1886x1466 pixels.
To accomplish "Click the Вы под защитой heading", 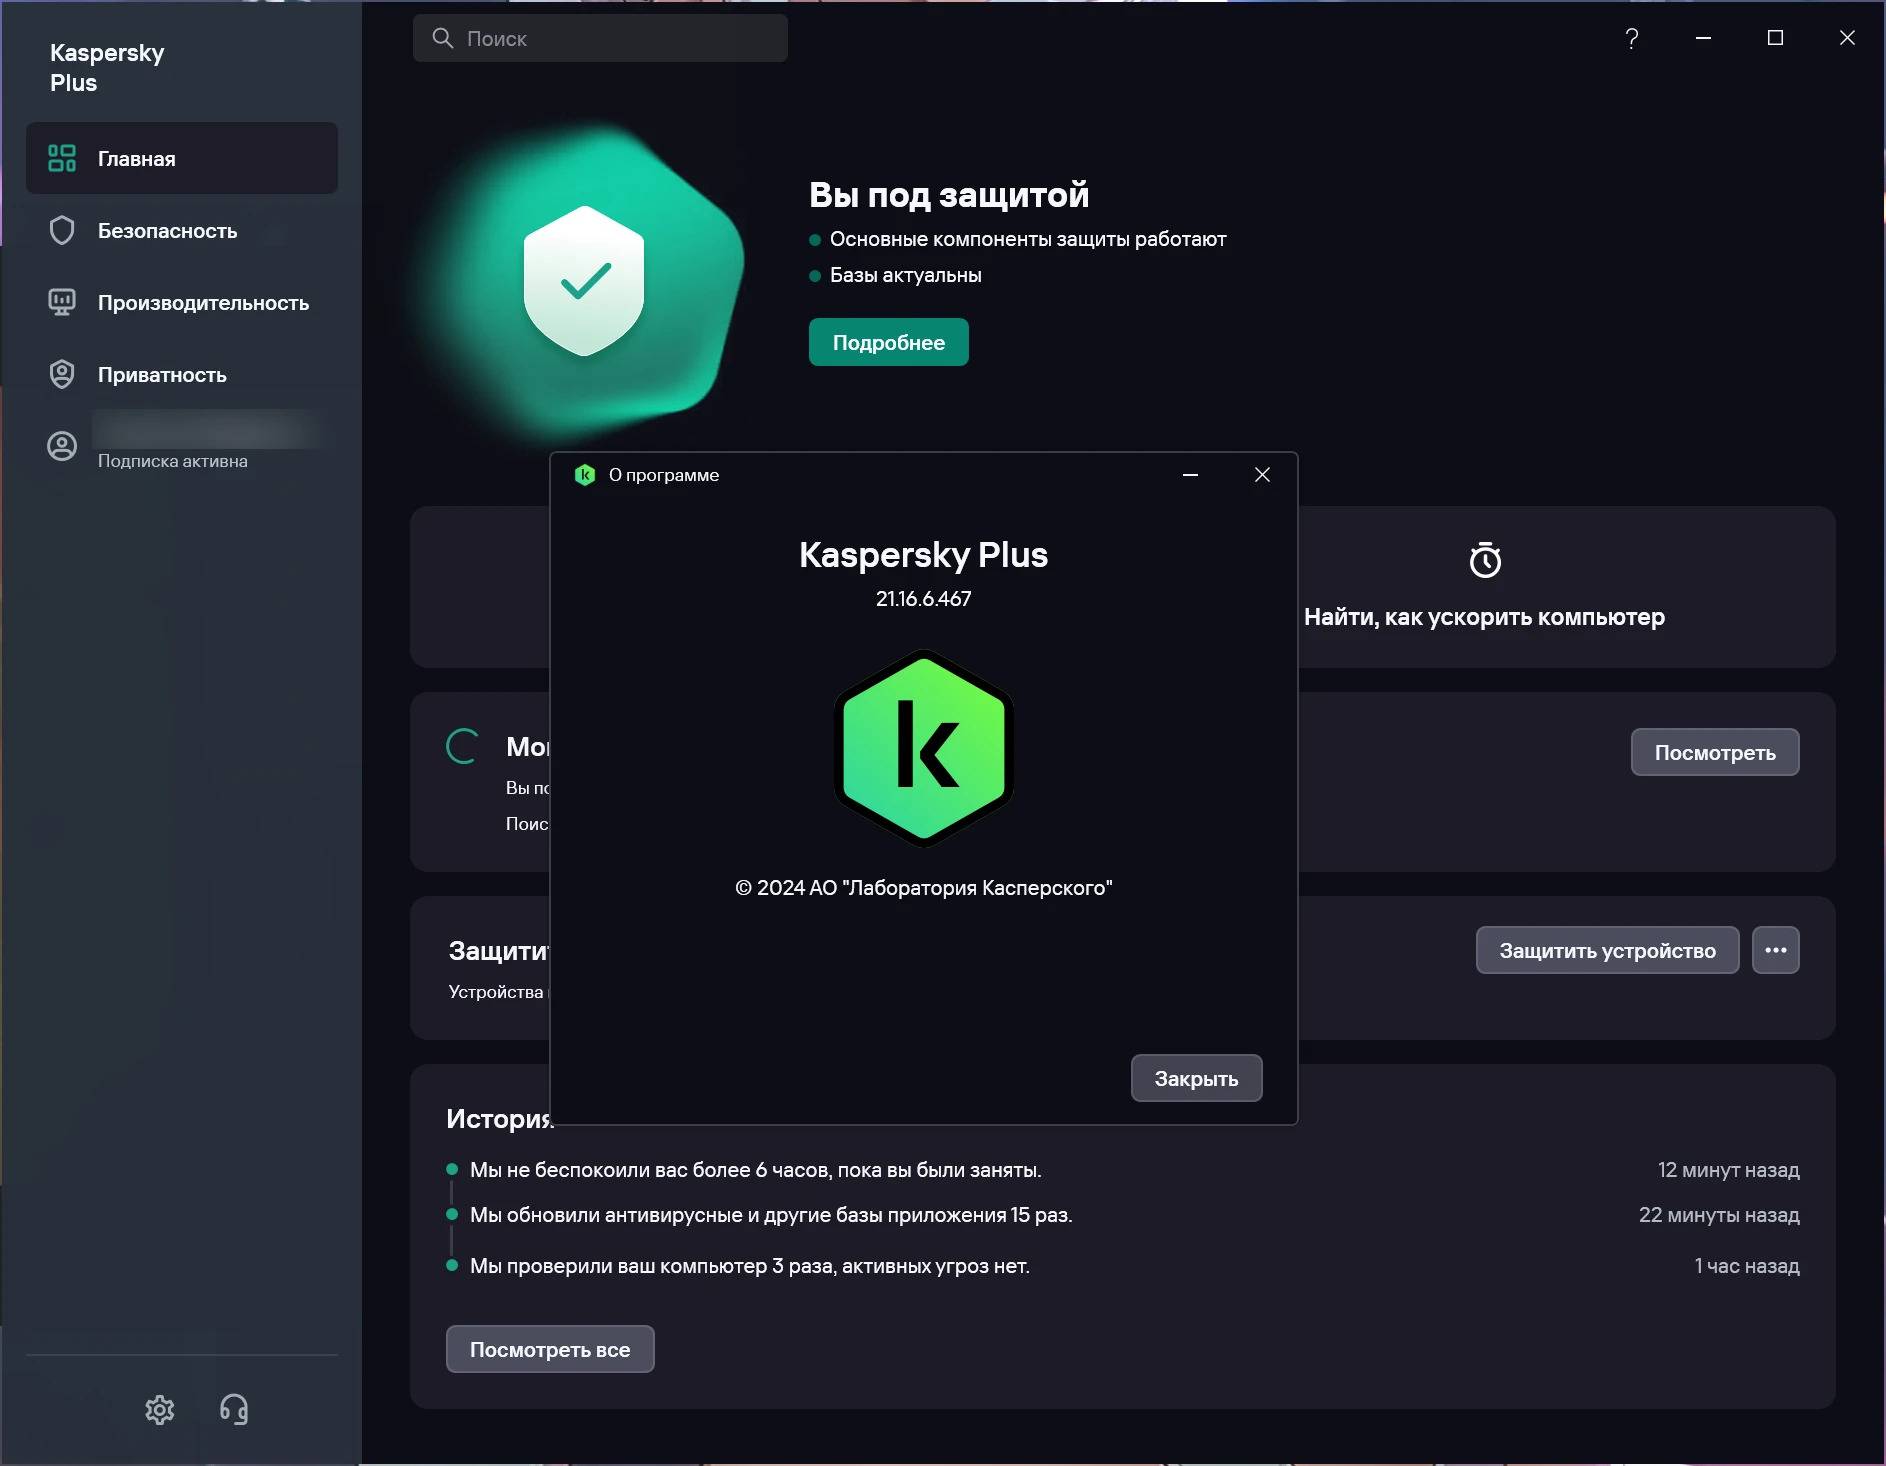I will pos(949,194).
